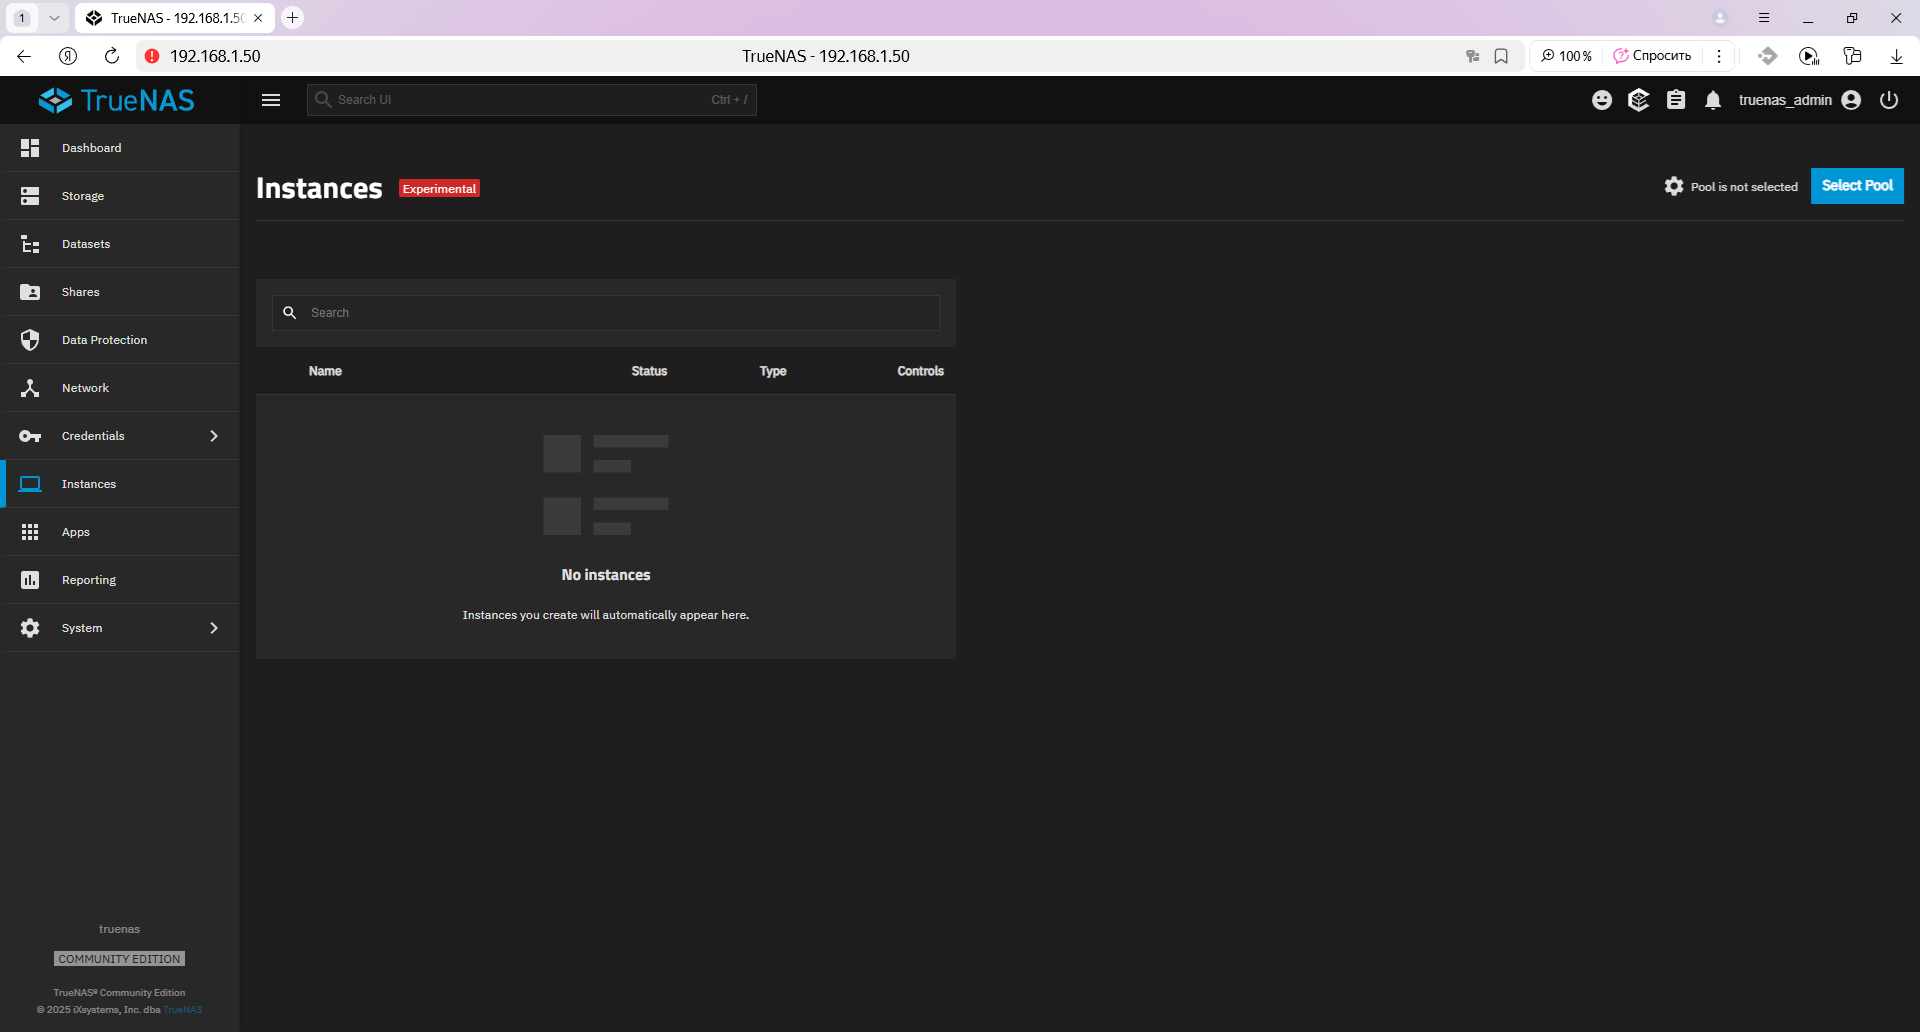The width and height of the screenshot is (1920, 1032).
Task: Open alerts bell icon
Action: 1713,100
